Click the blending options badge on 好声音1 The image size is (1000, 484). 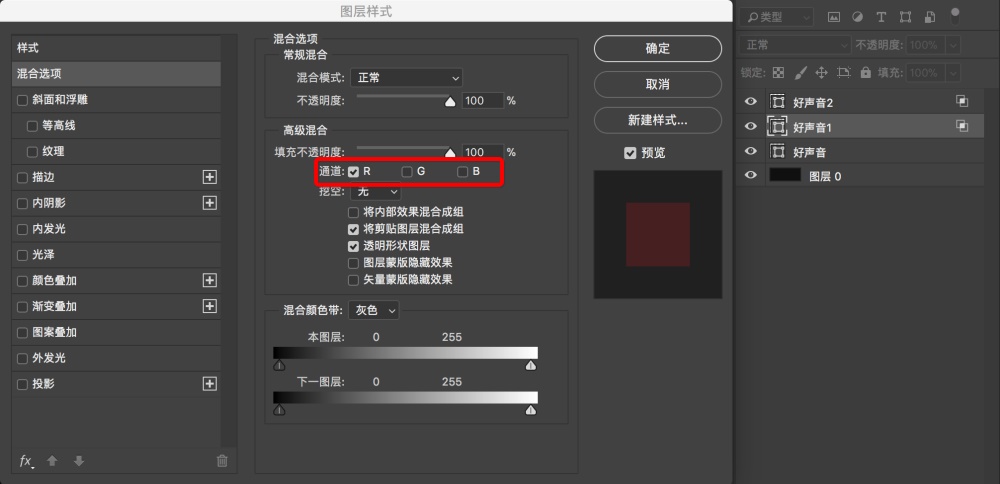(x=962, y=126)
